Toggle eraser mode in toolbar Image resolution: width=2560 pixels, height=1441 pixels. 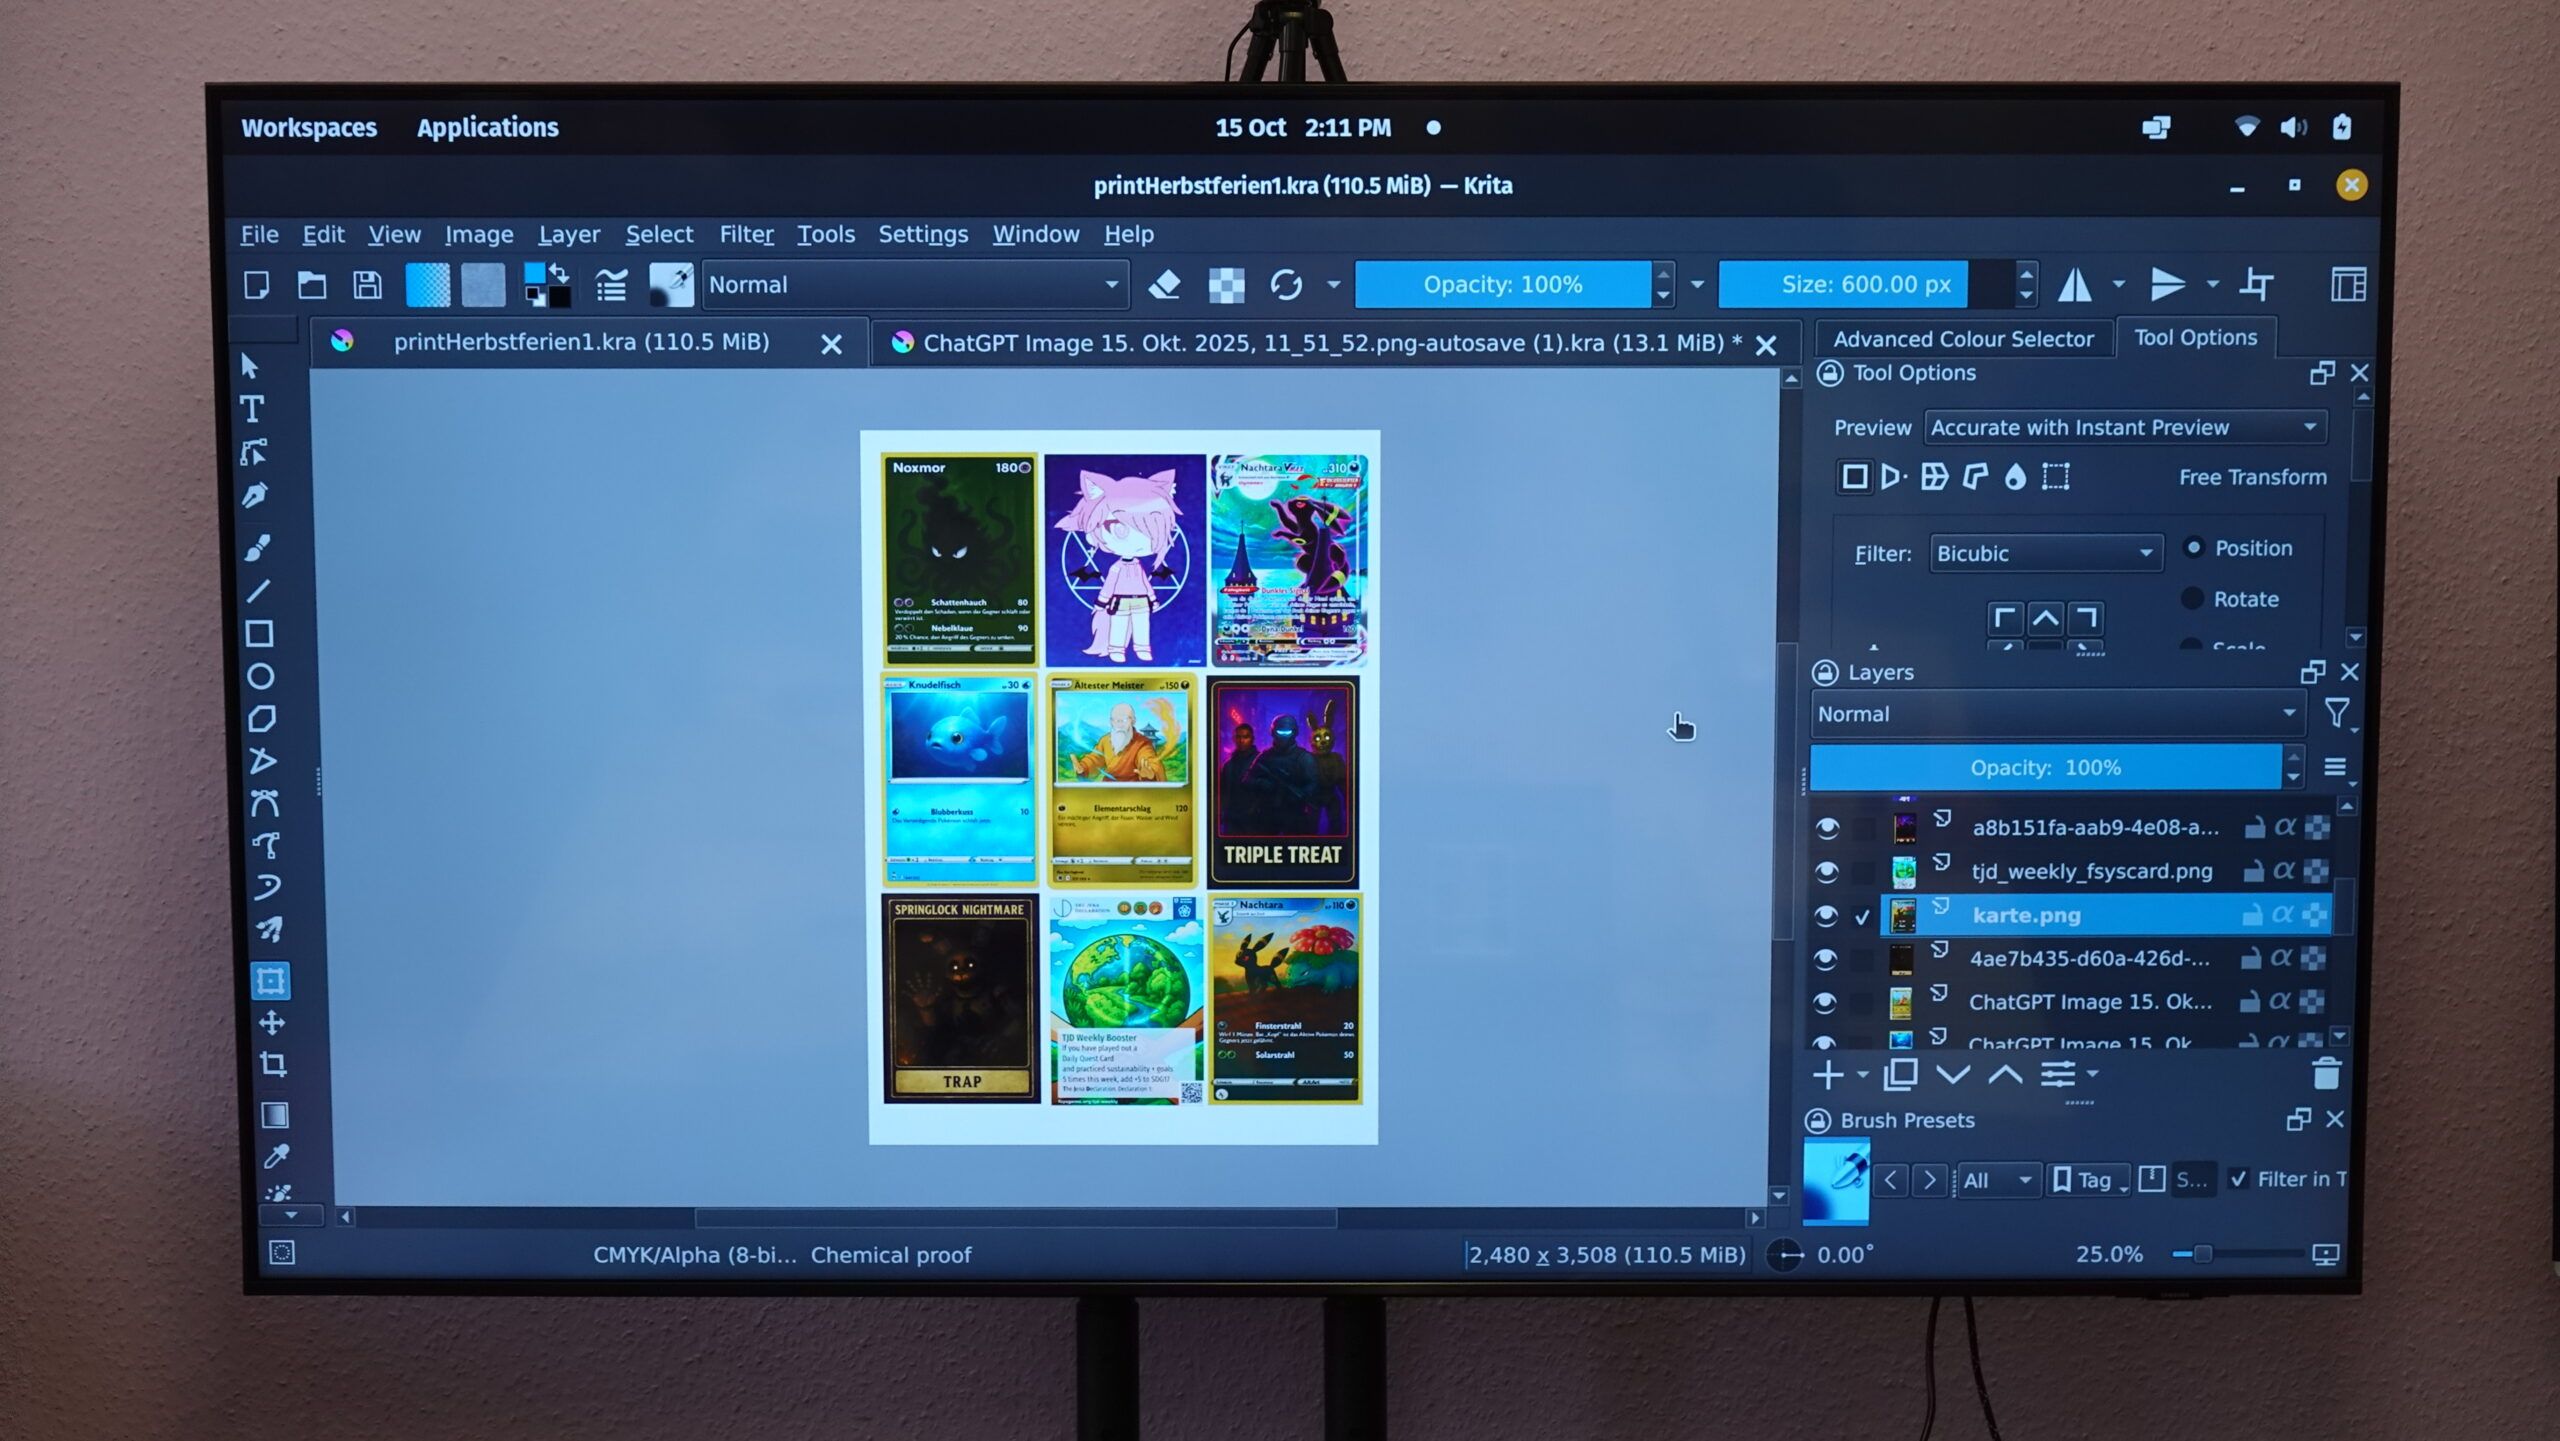pos(1164,285)
